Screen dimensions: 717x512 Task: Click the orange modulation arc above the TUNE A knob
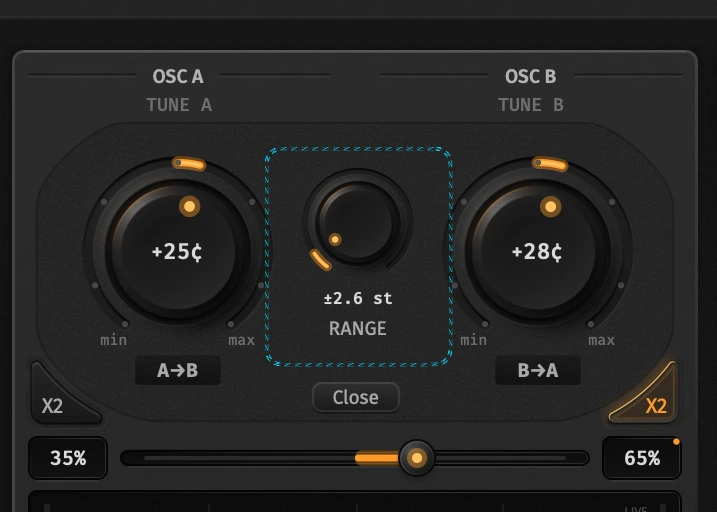(189, 164)
